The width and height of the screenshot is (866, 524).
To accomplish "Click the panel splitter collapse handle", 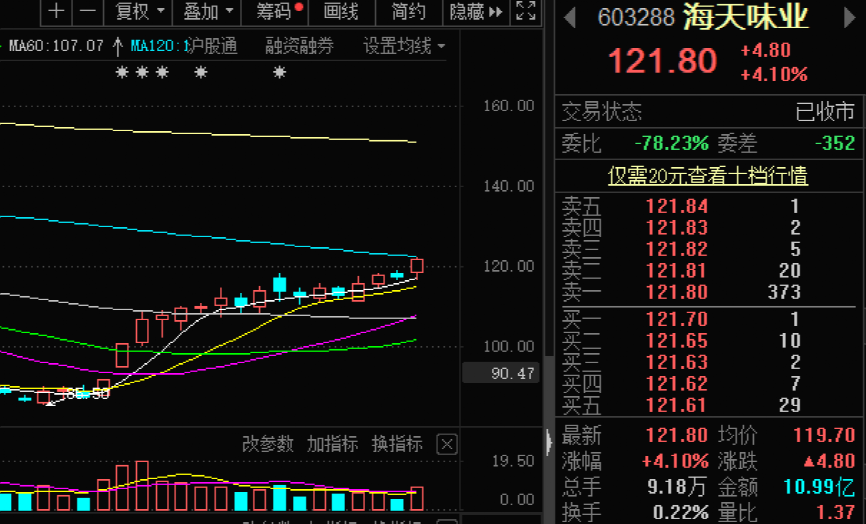I will [548, 441].
